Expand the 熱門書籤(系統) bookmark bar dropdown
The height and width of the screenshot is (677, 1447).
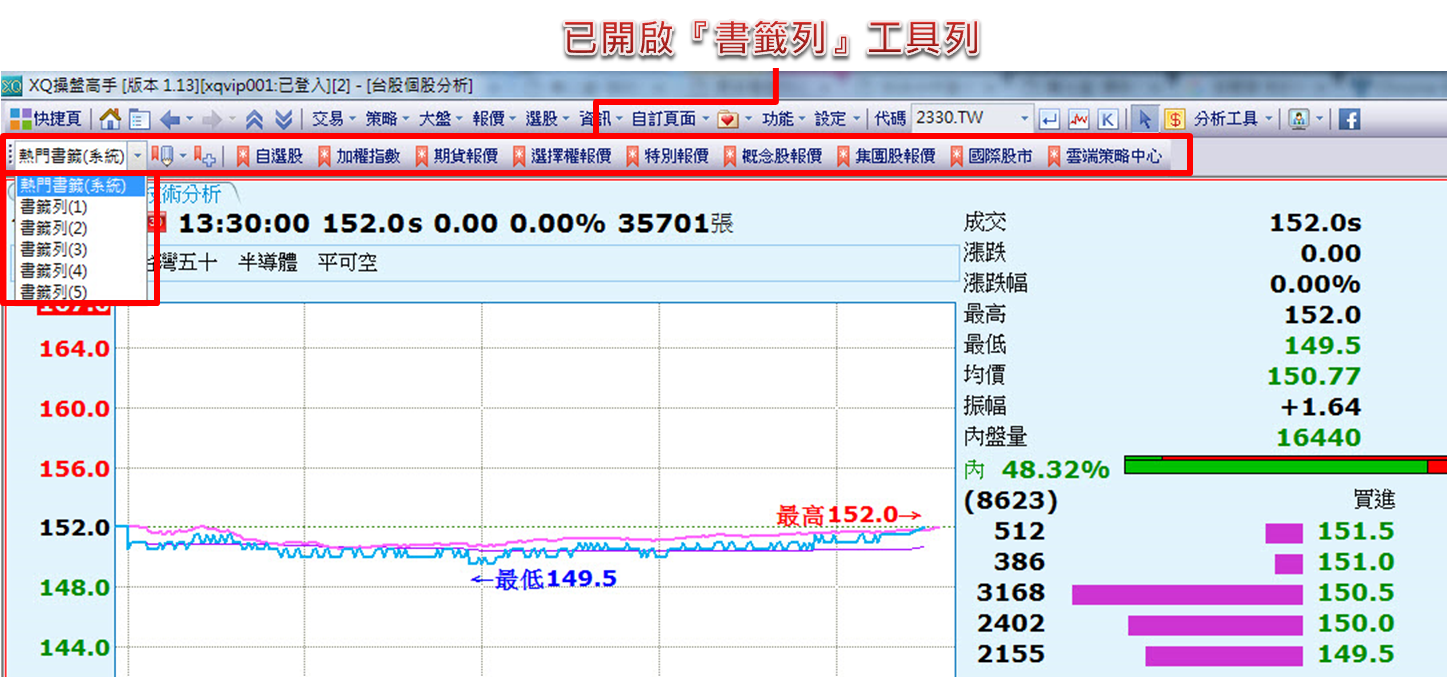click(138, 156)
